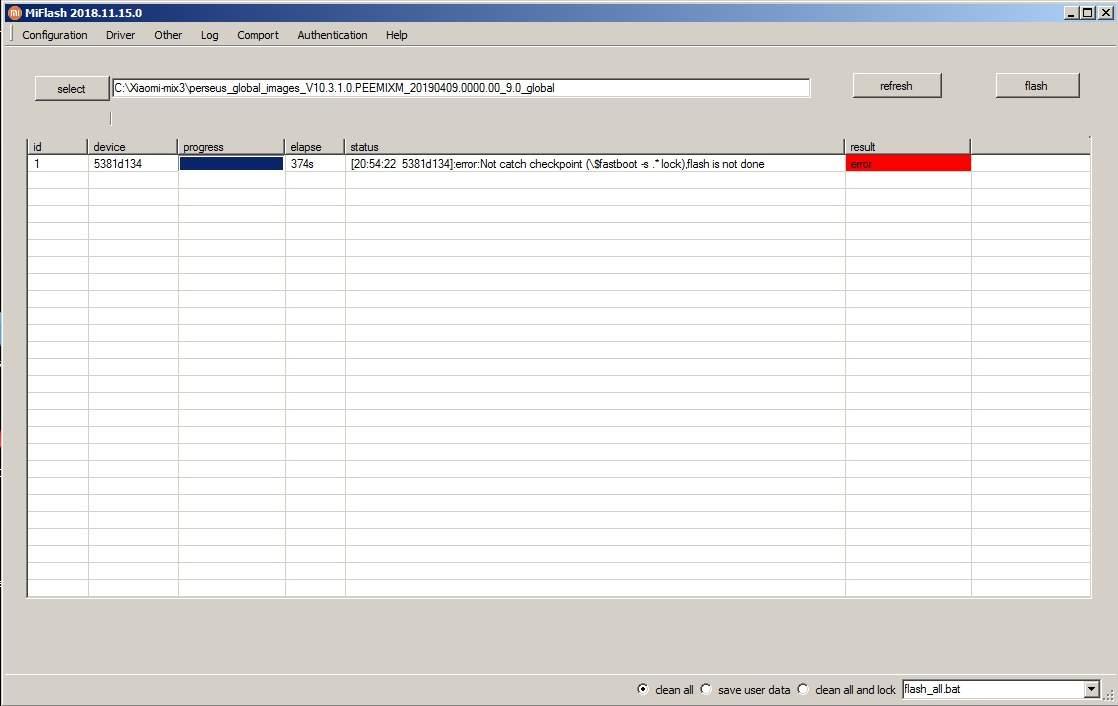Expand the flash_all.bat script dropdown
The width and height of the screenshot is (1118, 706).
[x=1091, y=689]
